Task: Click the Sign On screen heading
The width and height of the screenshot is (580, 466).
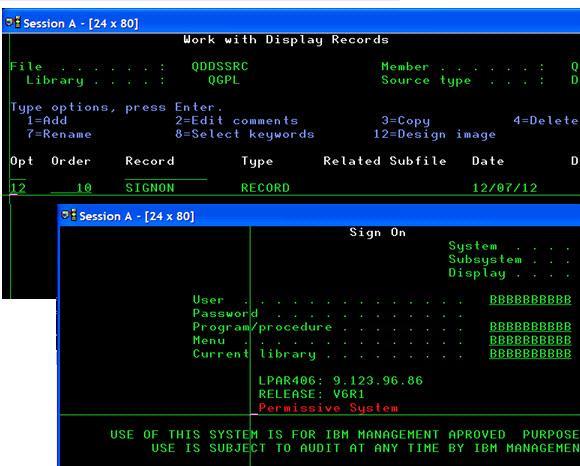Action: click(378, 233)
